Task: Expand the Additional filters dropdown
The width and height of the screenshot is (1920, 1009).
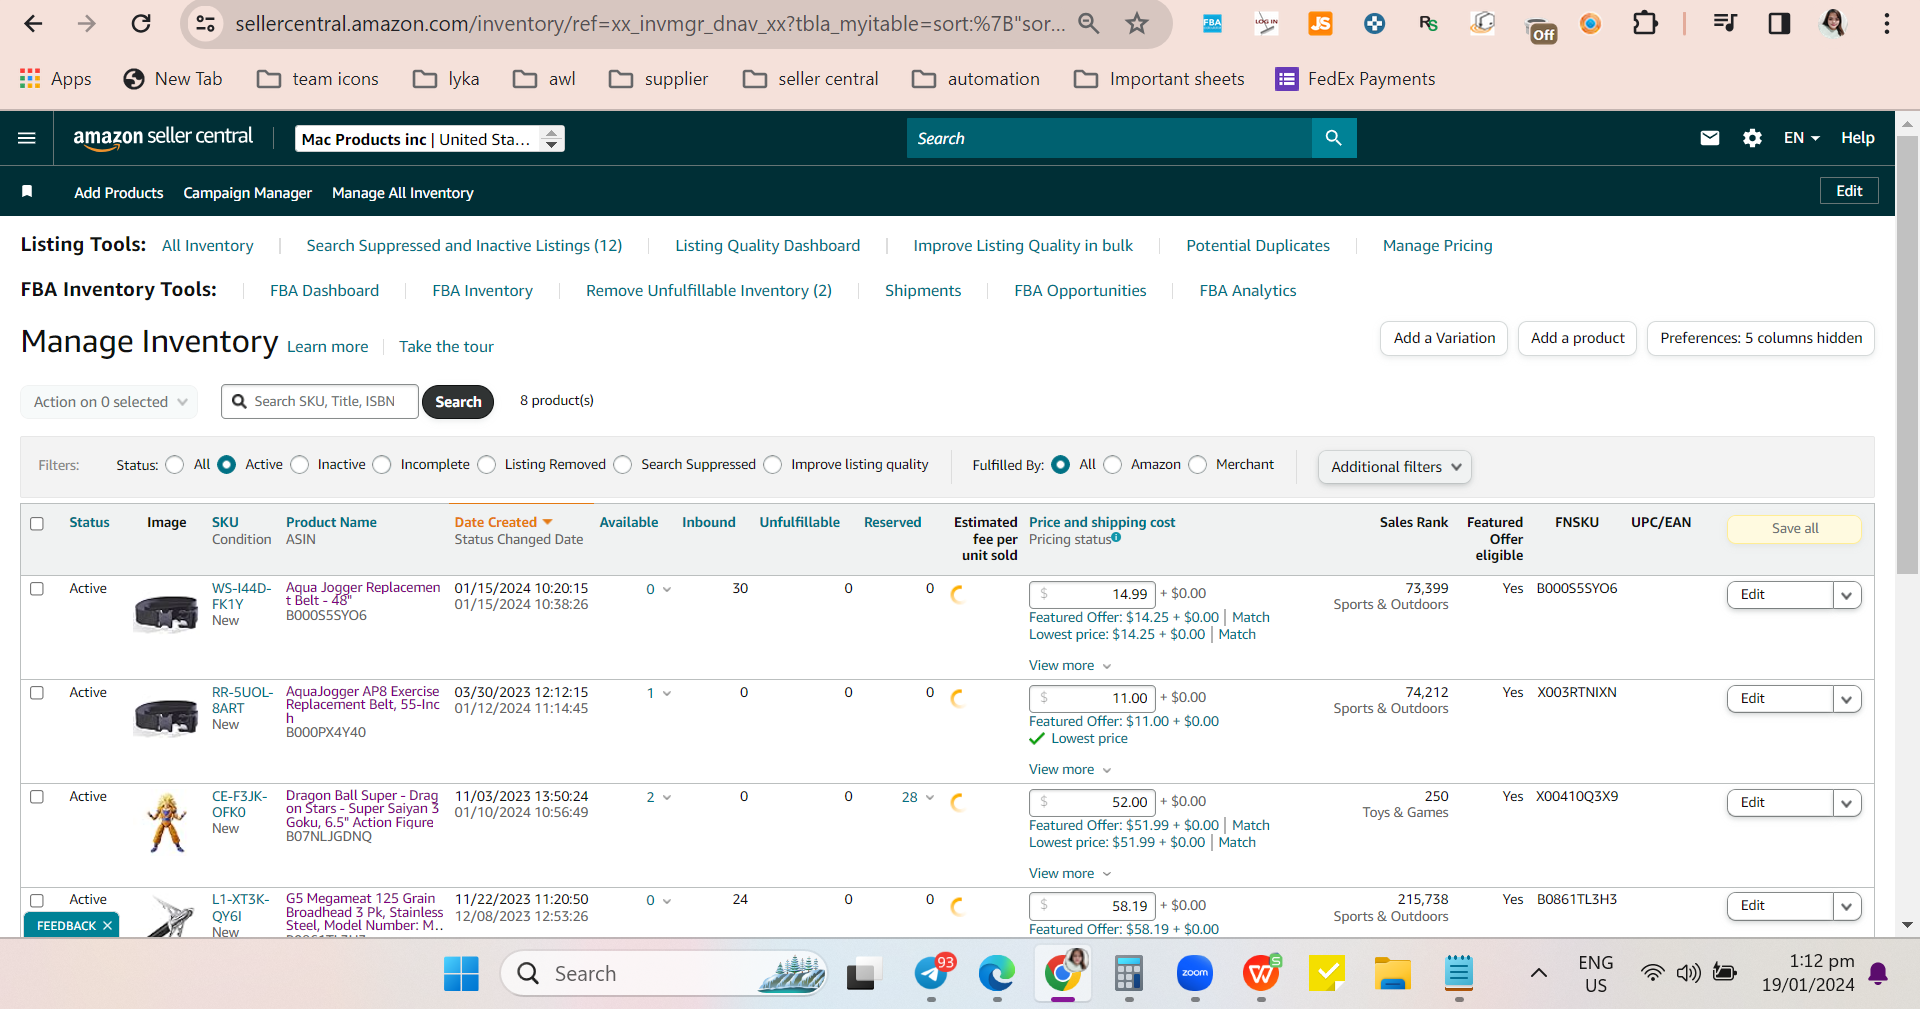Action: (1395, 467)
